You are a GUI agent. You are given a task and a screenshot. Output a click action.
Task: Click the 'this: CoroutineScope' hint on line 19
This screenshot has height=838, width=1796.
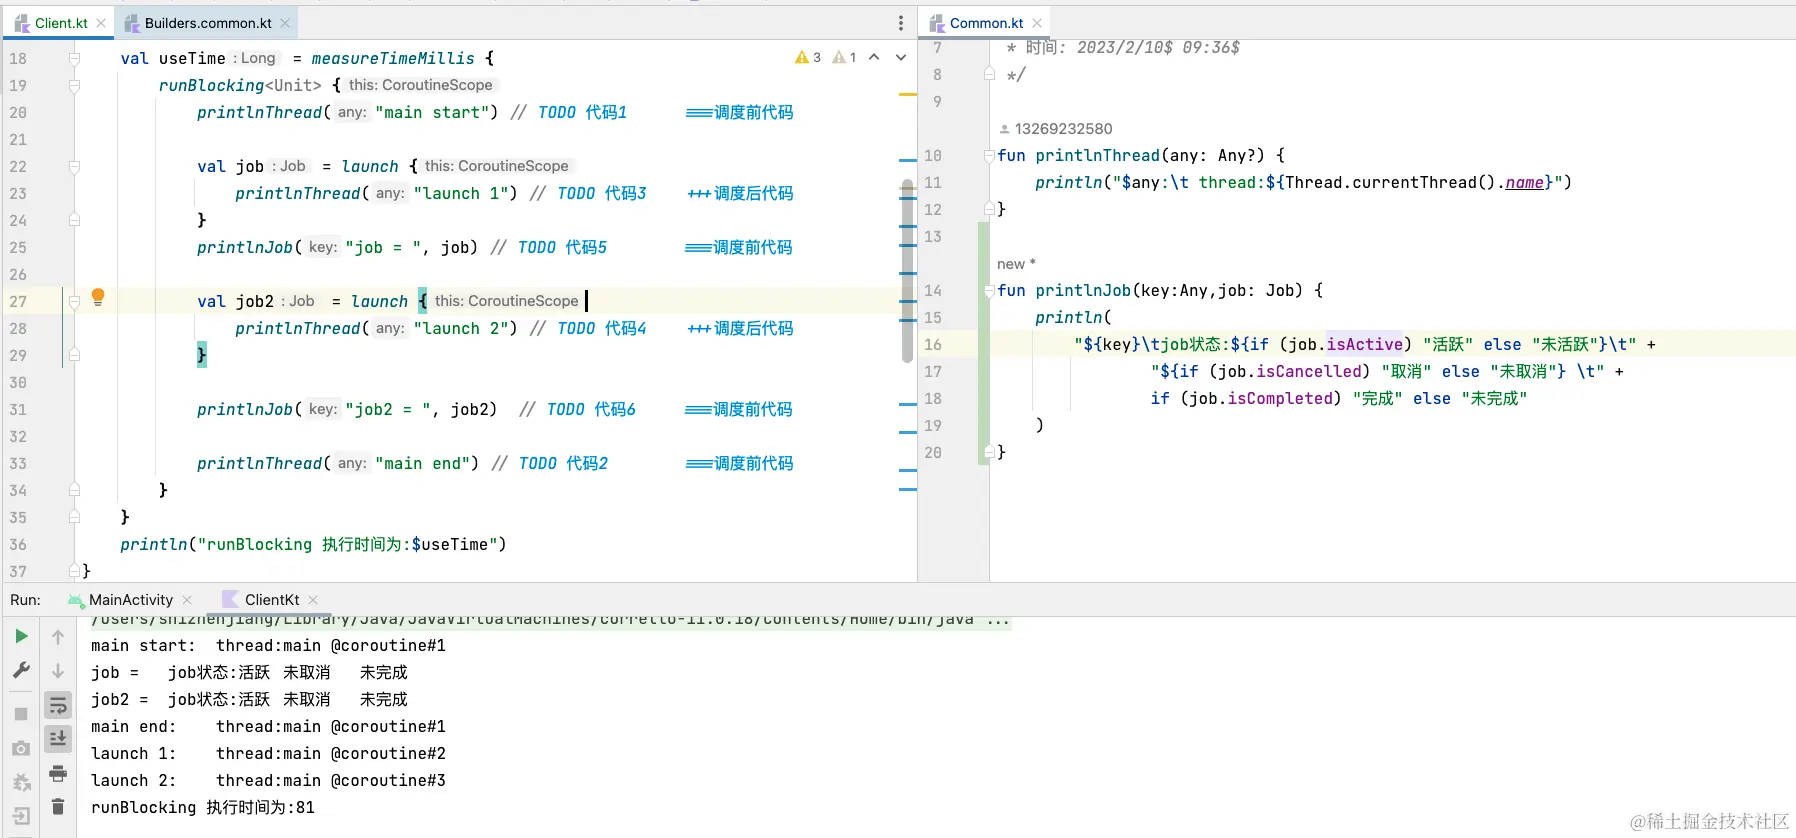coord(420,85)
